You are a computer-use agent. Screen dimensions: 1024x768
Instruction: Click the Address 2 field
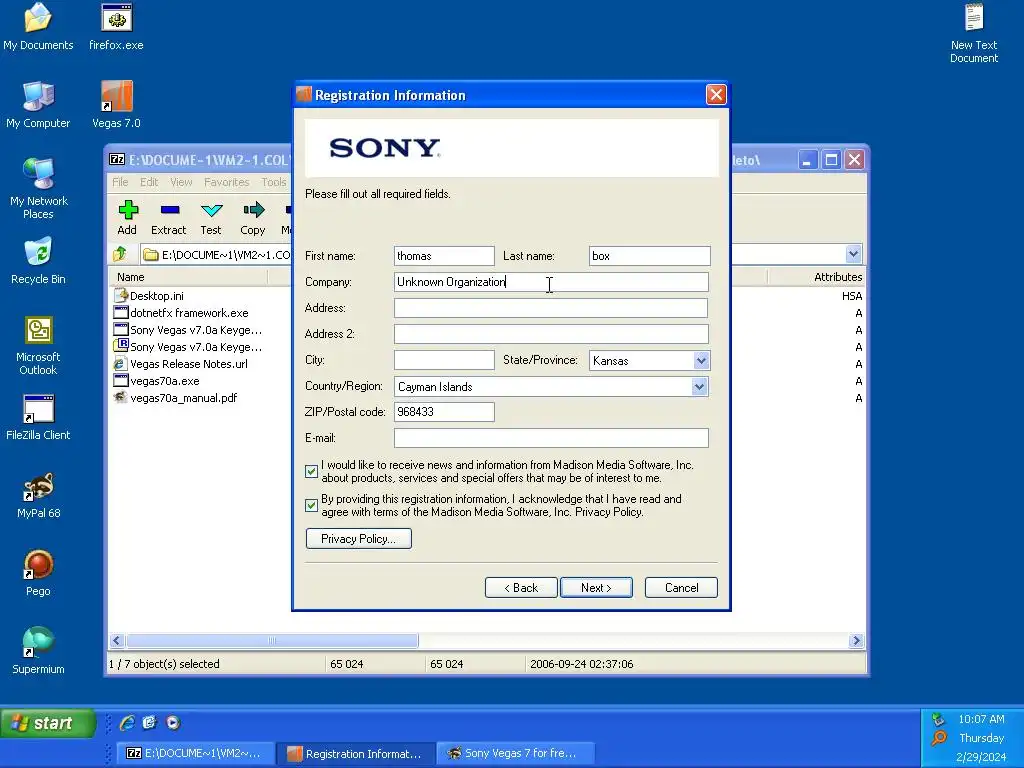[551, 334]
